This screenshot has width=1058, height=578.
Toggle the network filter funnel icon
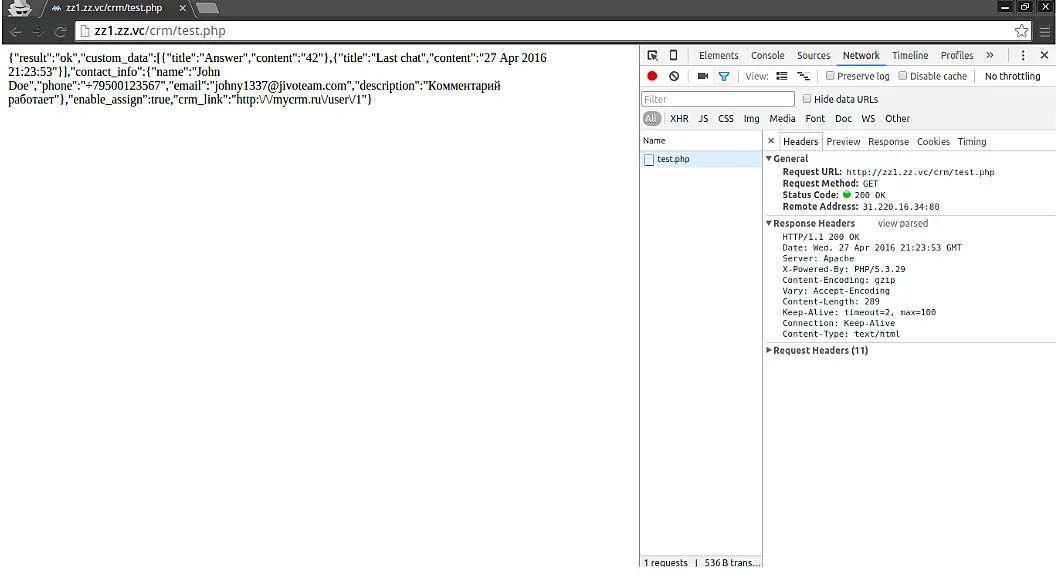pyautogui.click(x=723, y=76)
